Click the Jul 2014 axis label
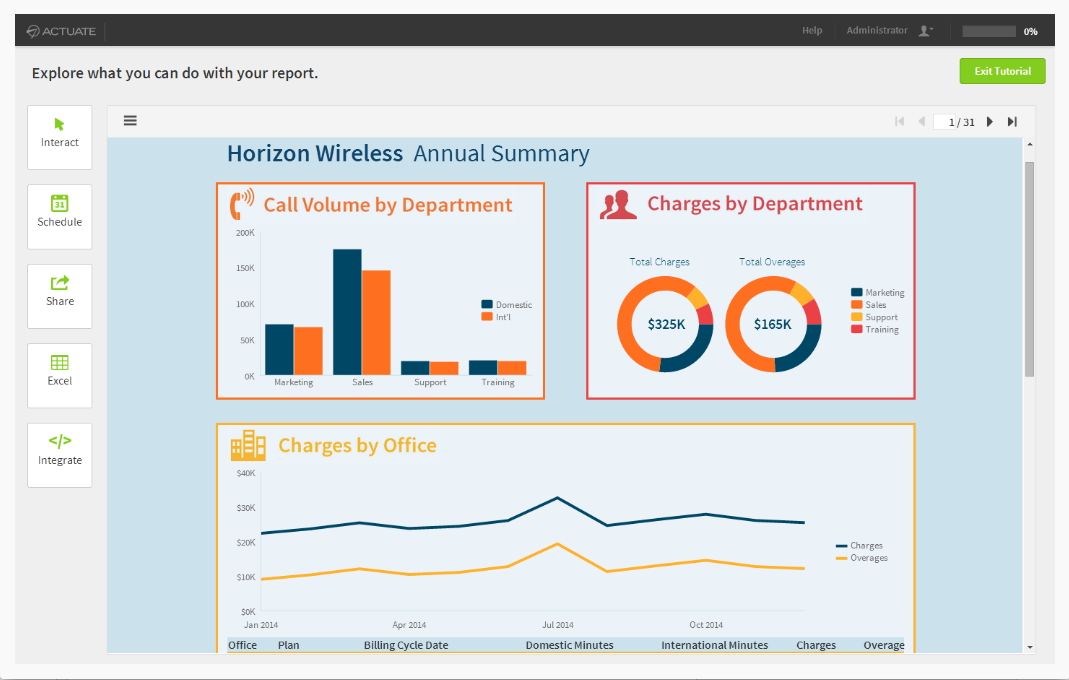This screenshot has height=680, width=1069. click(x=558, y=625)
